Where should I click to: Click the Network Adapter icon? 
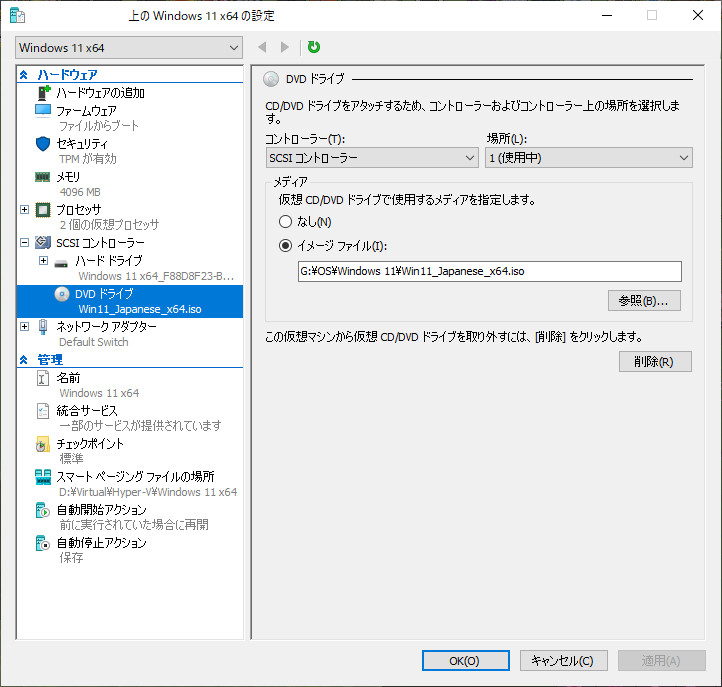coord(43,327)
